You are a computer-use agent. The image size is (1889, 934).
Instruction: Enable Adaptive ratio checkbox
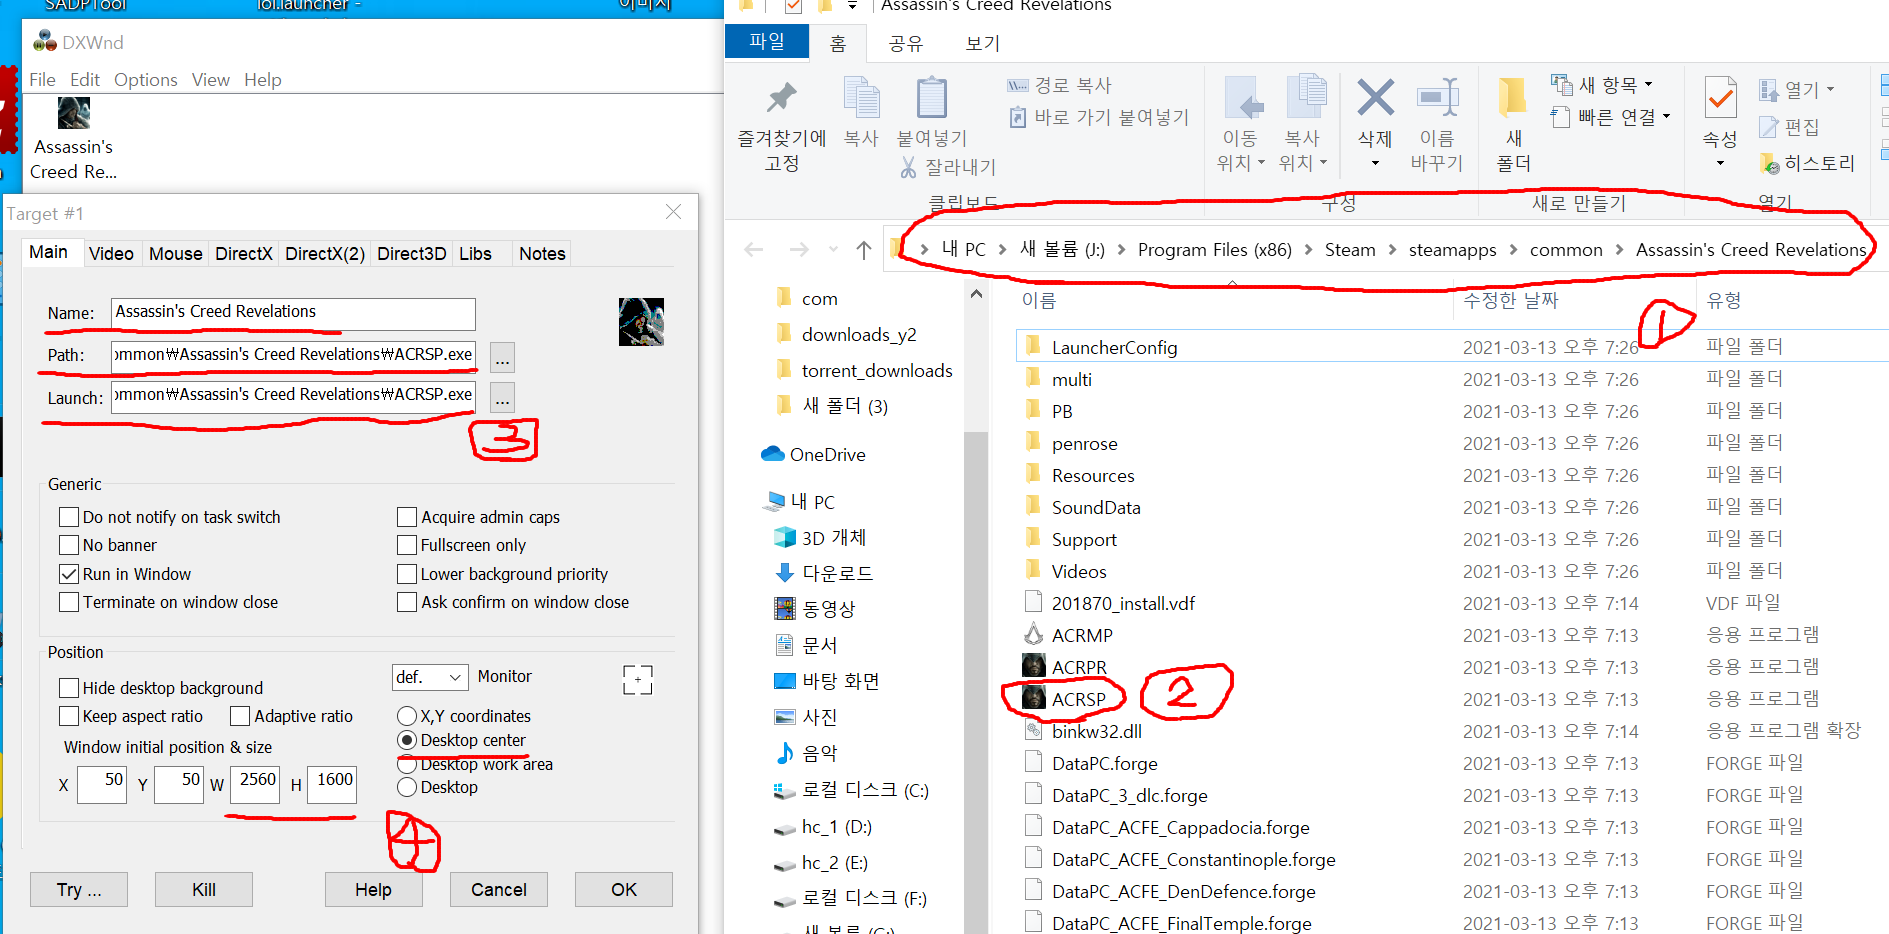240,716
